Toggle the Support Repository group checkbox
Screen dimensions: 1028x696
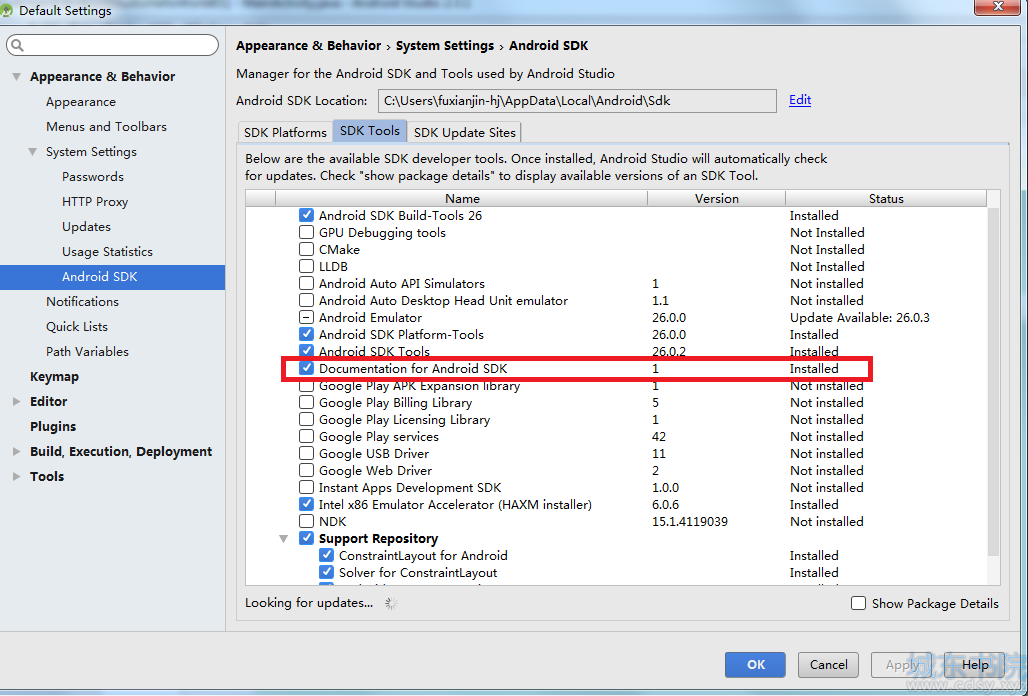pyautogui.click(x=306, y=539)
